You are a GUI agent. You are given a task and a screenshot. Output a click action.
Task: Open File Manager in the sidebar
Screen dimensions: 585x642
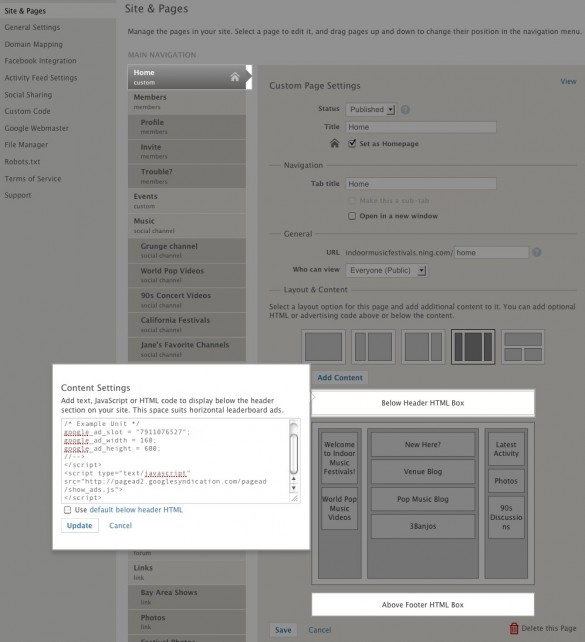coord(26,145)
